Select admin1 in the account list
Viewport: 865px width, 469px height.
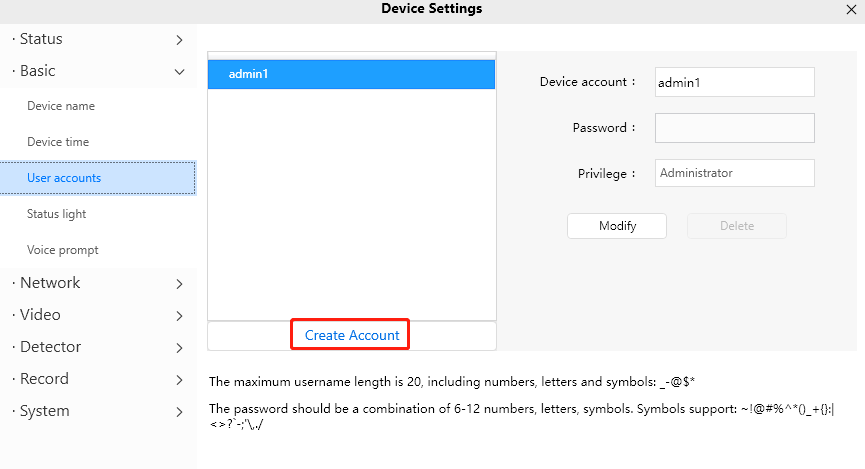click(x=351, y=75)
